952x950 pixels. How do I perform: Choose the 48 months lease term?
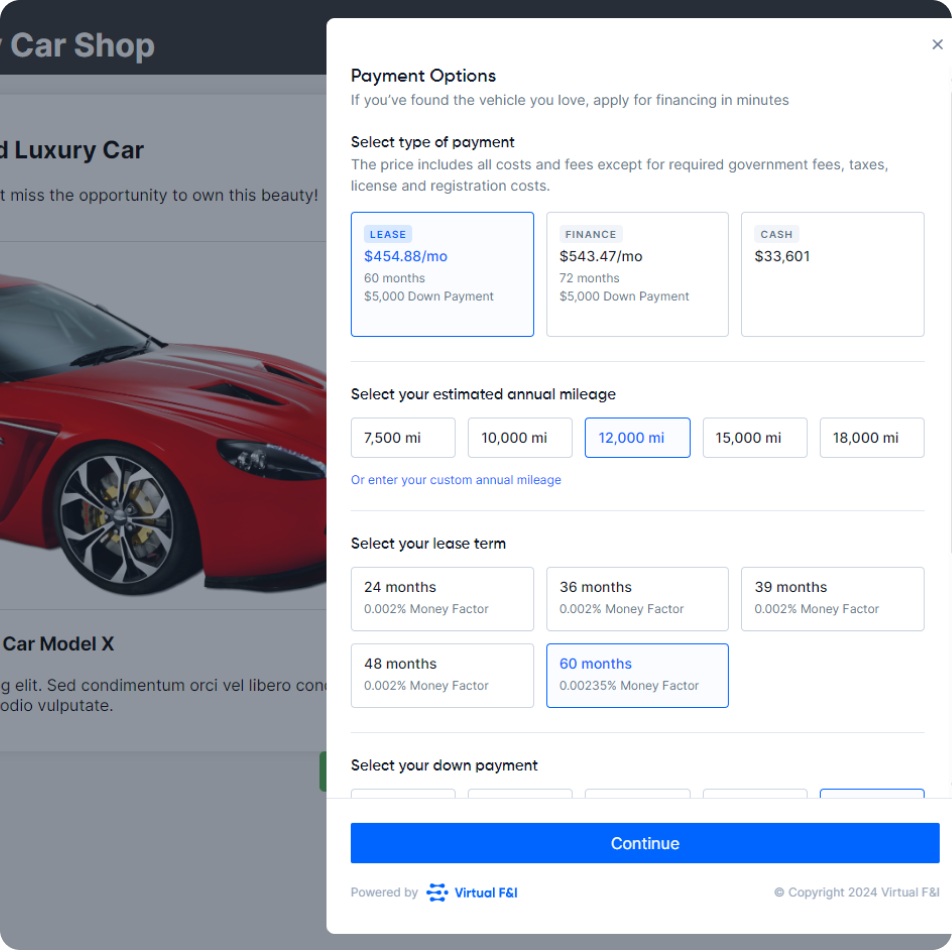point(442,675)
